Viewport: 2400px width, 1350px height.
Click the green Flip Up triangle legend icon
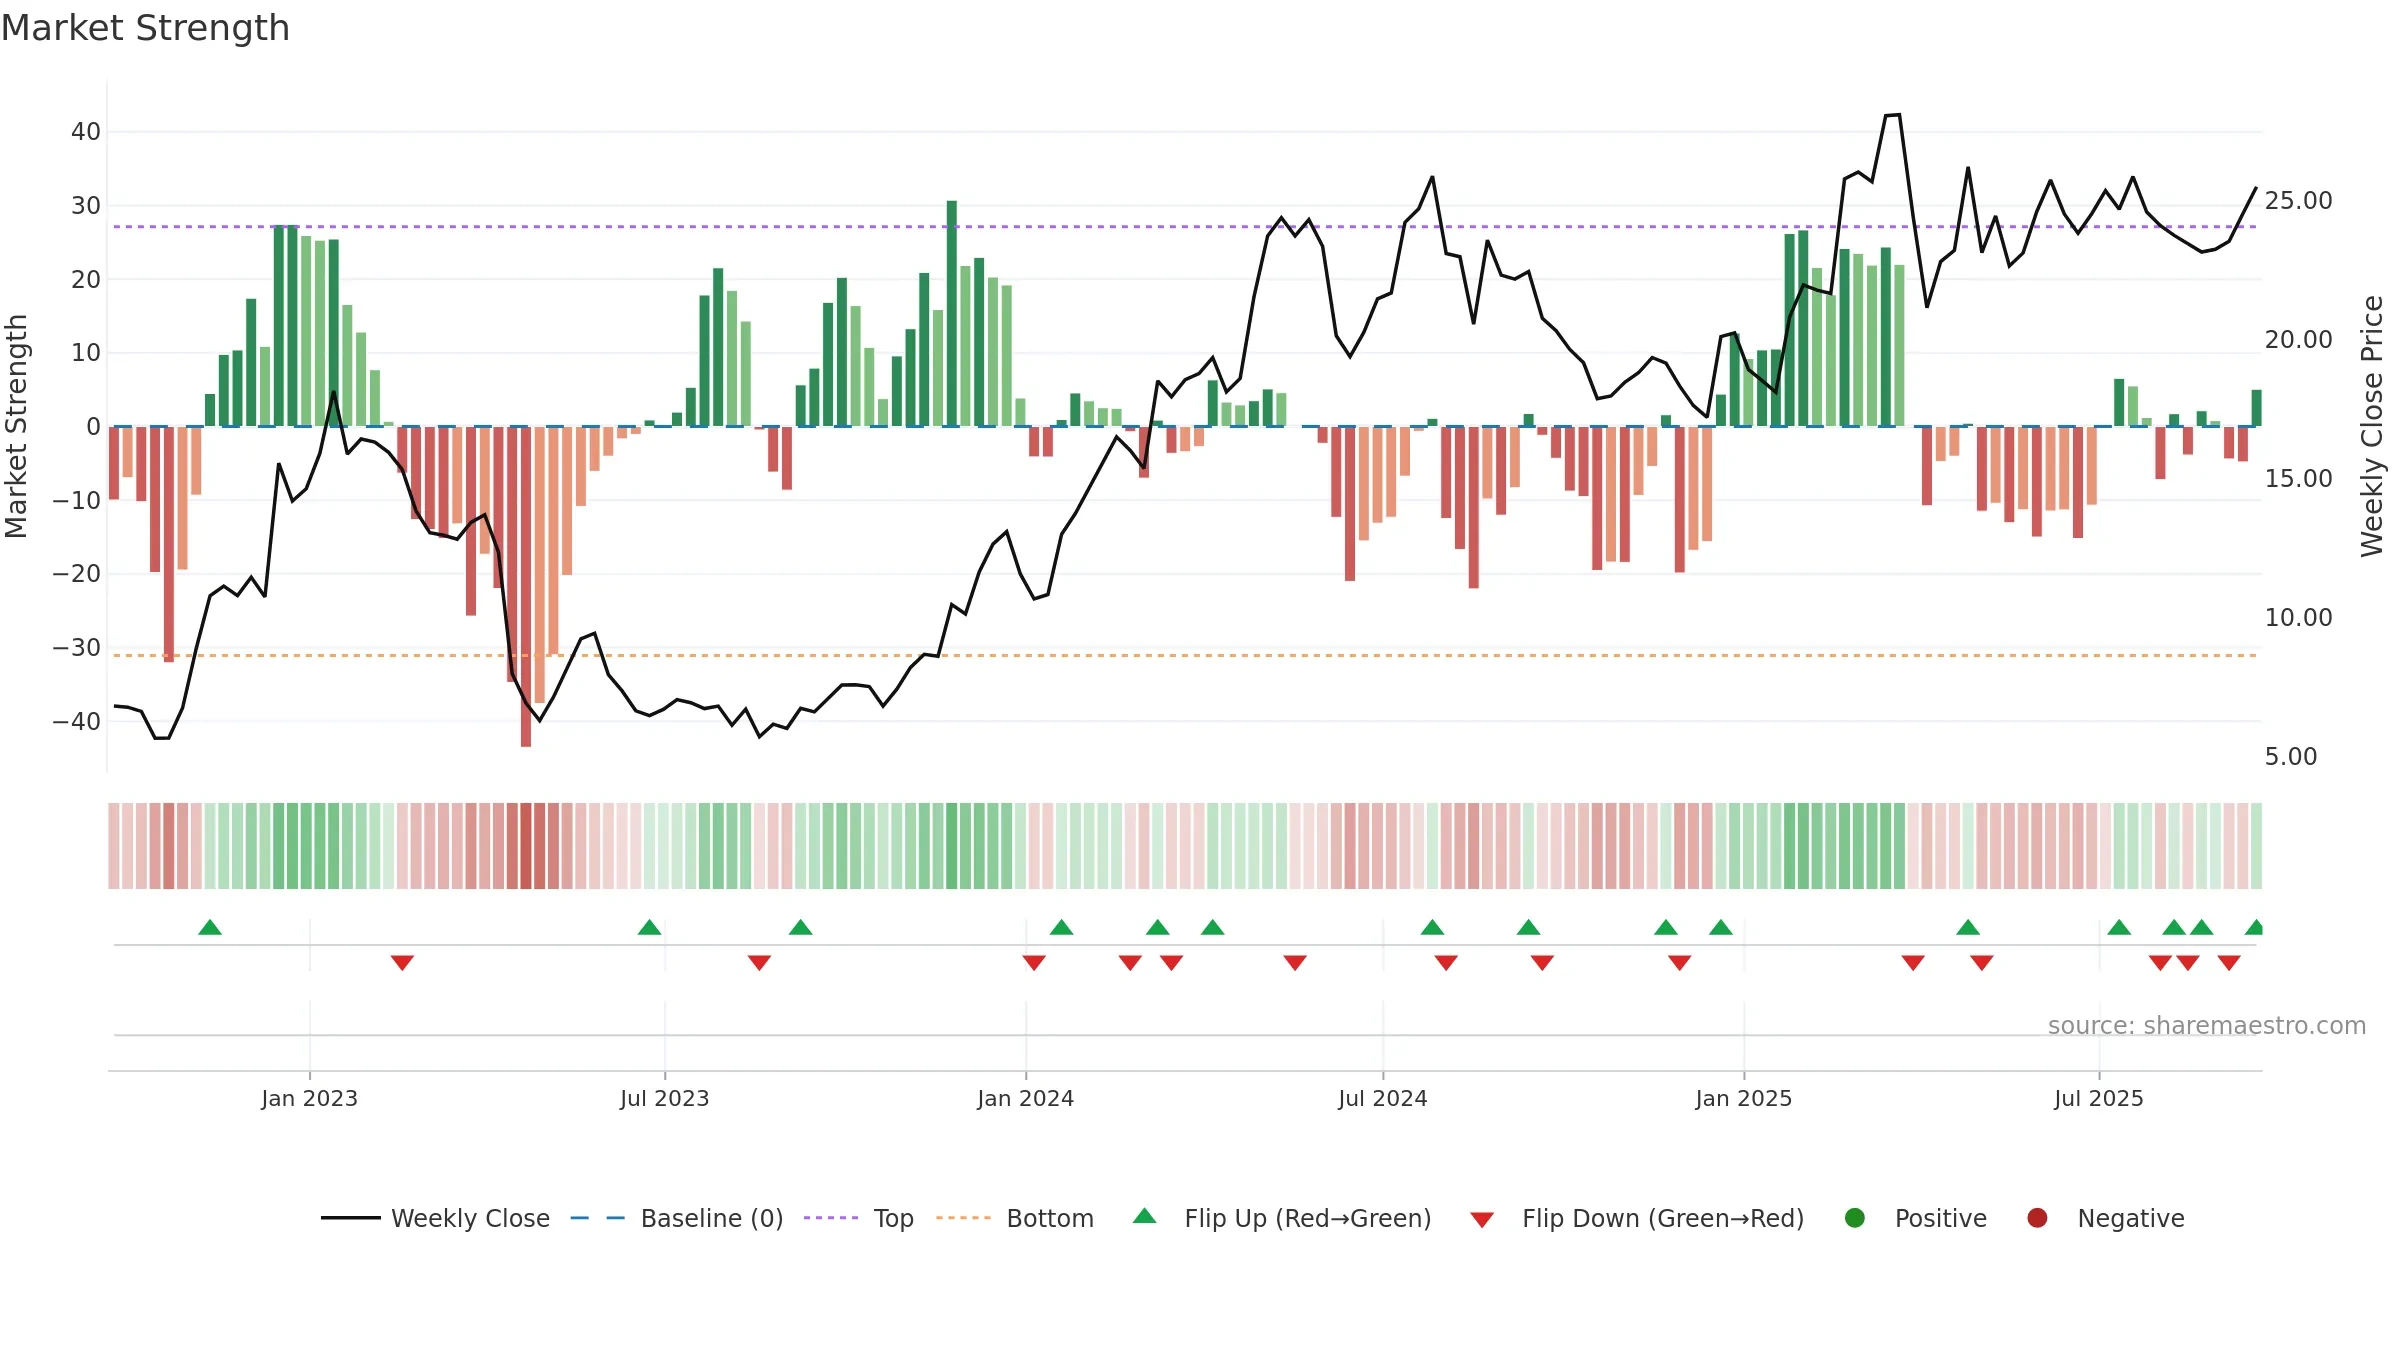click(x=1145, y=1216)
